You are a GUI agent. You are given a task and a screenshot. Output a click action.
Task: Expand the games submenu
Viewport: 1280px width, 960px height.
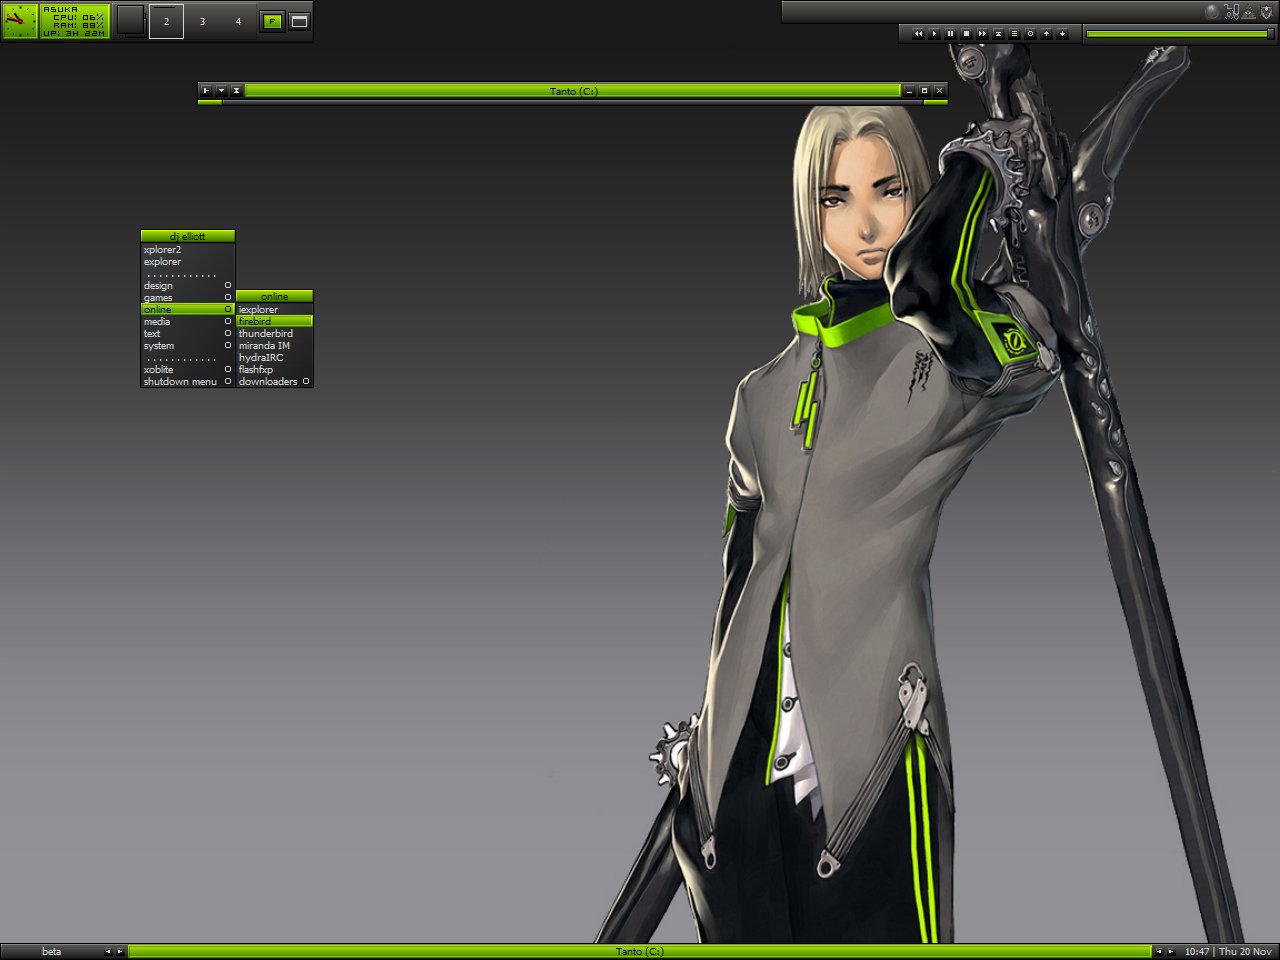coord(187,298)
